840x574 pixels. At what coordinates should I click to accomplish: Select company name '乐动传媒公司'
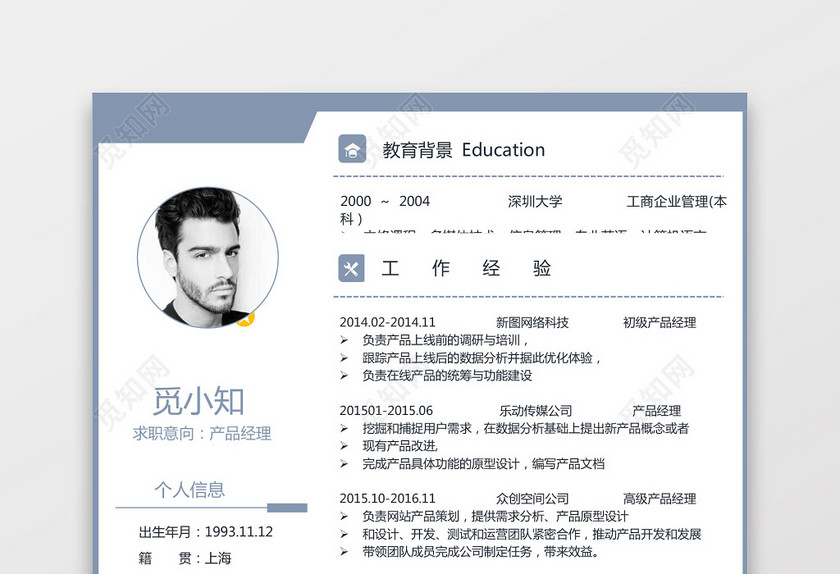536,411
